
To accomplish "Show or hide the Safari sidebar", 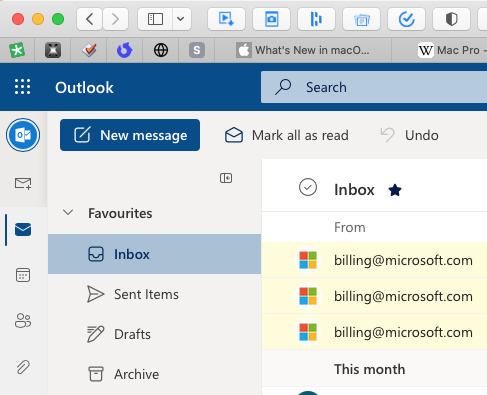I will 155,19.
